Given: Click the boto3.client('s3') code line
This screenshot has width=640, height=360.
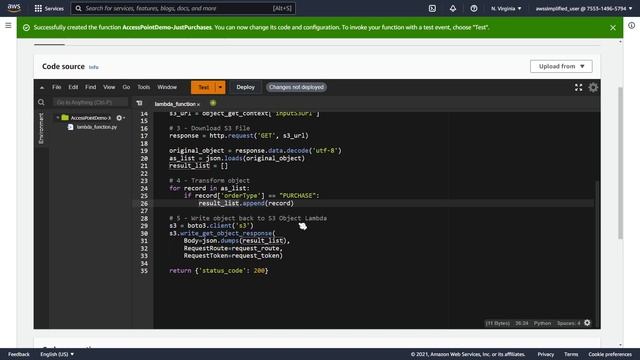Looking at the screenshot, I should 211,226.
